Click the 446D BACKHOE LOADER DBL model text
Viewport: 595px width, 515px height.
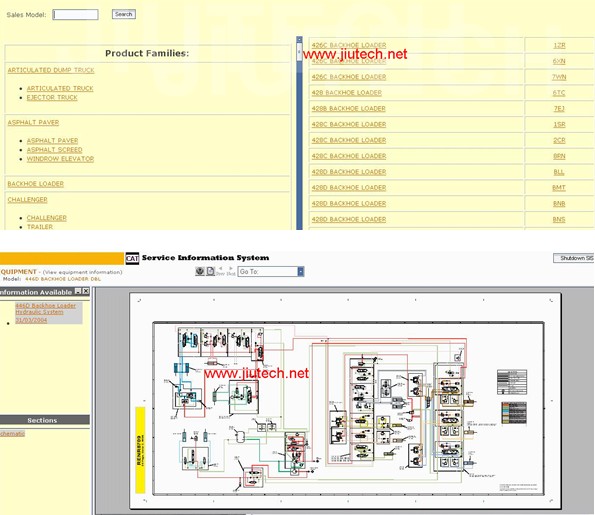[63, 279]
